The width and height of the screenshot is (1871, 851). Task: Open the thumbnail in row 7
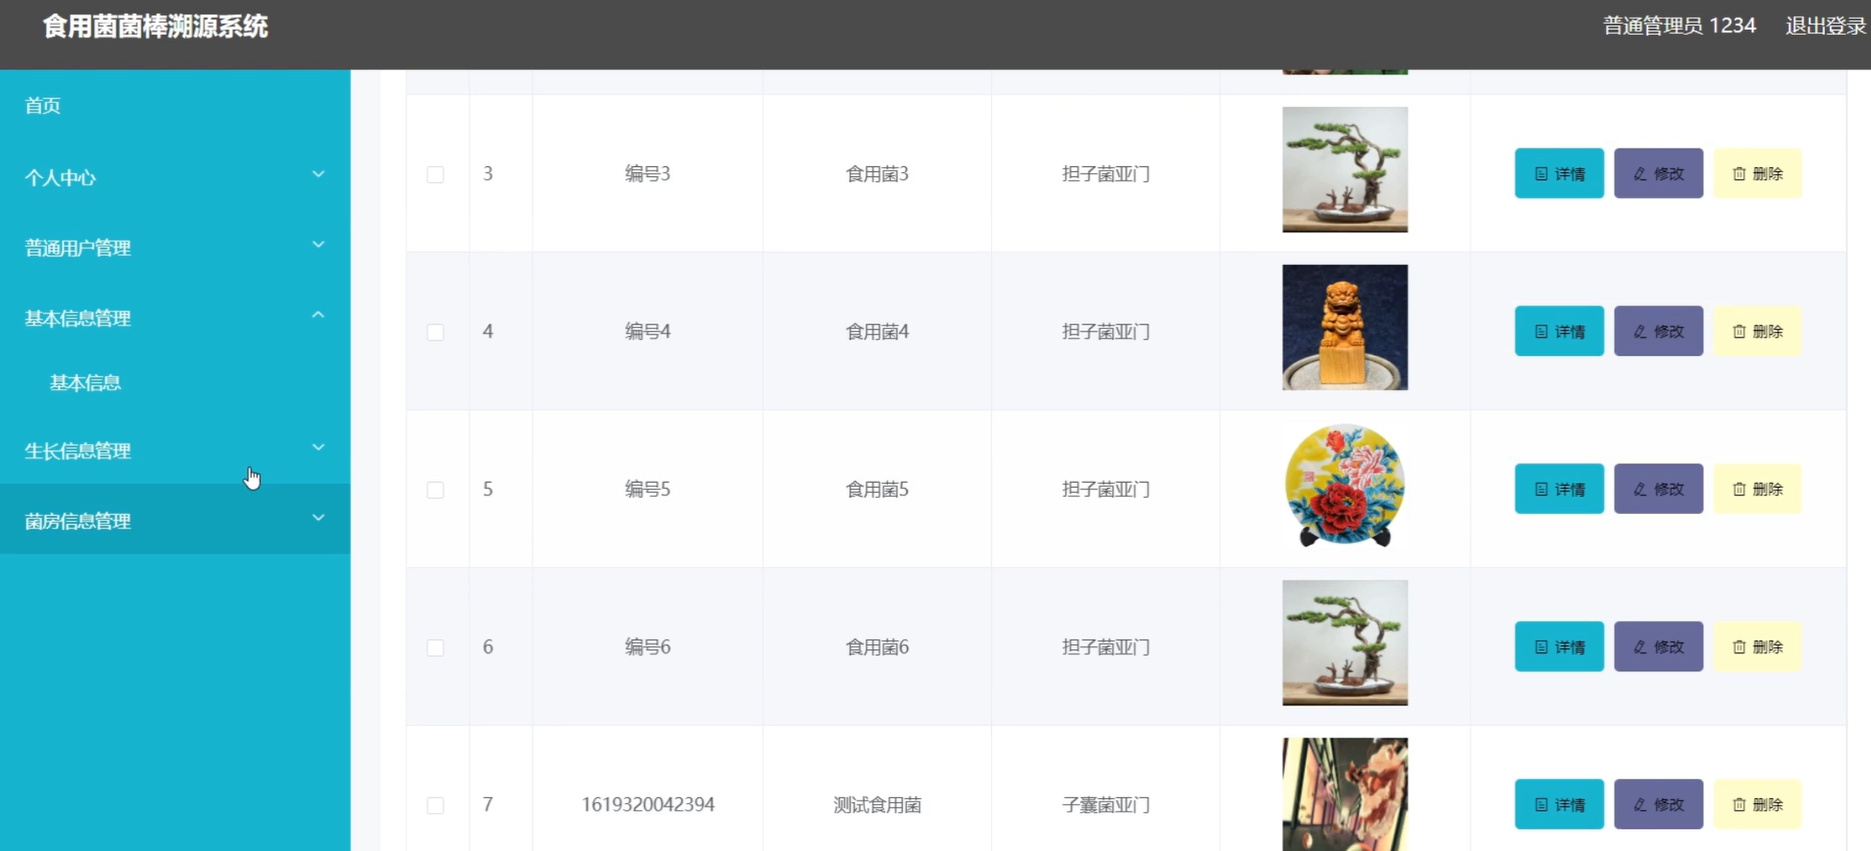click(x=1345, y=794)
